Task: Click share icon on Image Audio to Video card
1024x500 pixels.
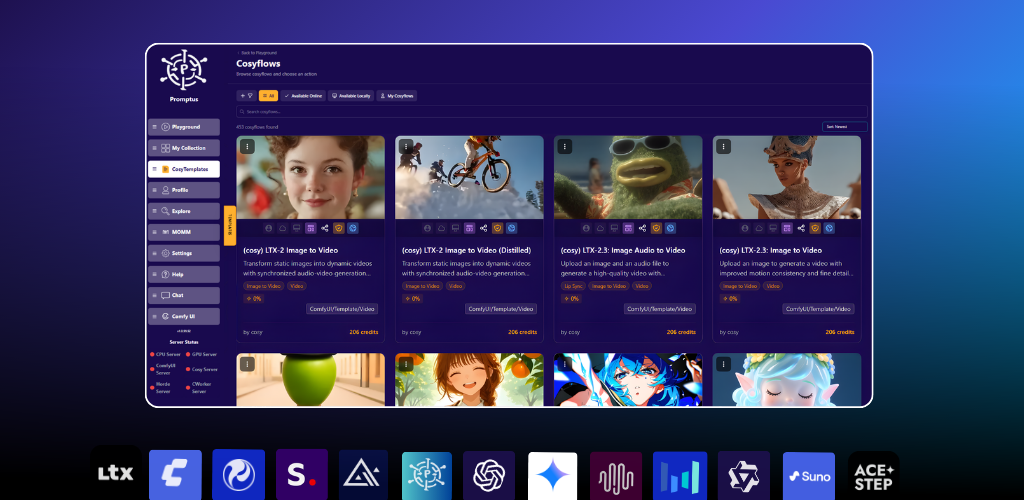Action: (x=642, y=228)
